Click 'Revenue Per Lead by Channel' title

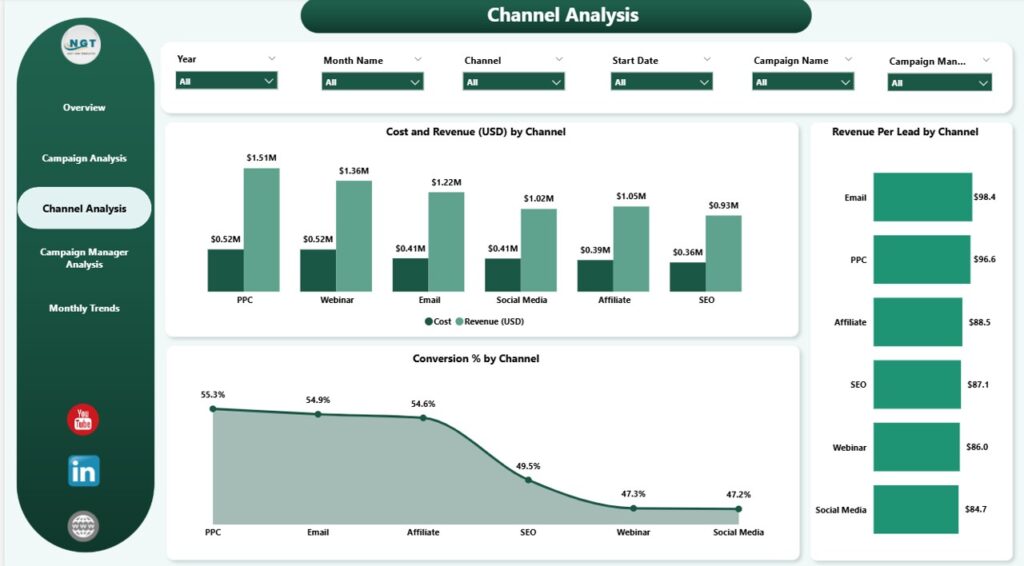pos(904,132)
